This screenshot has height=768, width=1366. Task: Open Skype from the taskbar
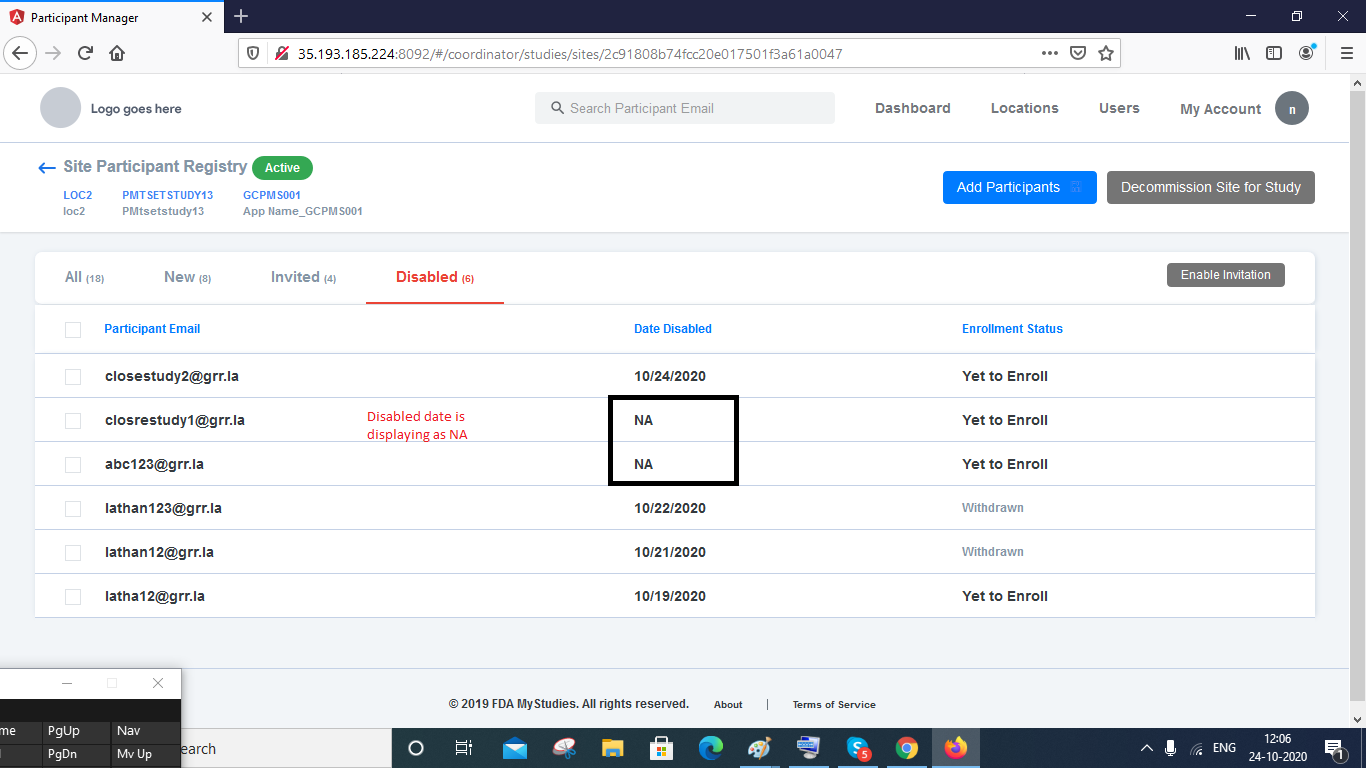(858, 747)
